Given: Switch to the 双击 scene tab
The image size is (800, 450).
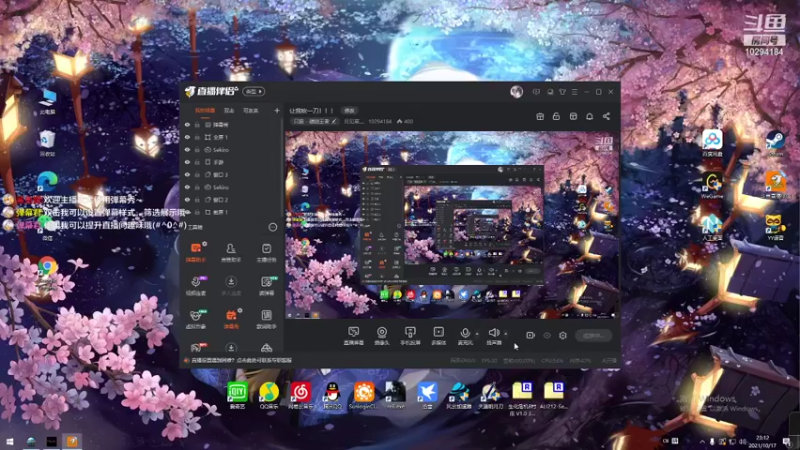Looking at the screenshot, I should click(229, 110).
